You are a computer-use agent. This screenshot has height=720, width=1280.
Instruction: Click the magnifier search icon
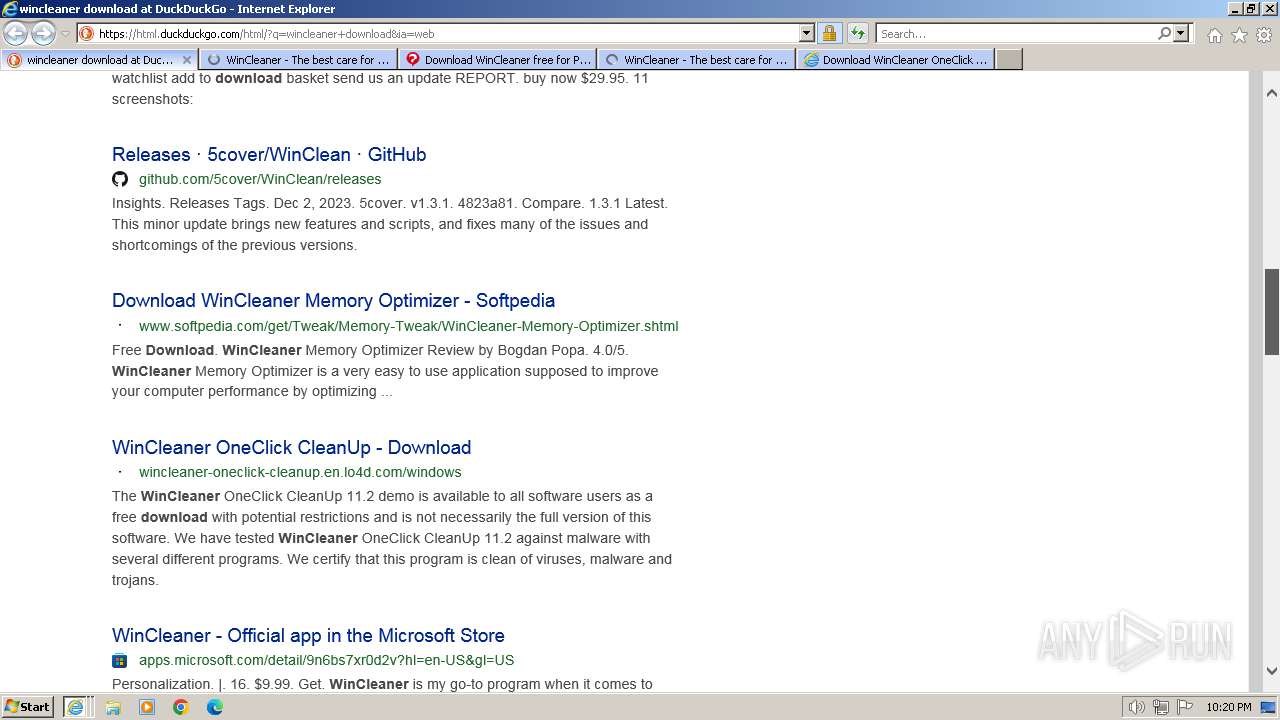(1164, 33)
